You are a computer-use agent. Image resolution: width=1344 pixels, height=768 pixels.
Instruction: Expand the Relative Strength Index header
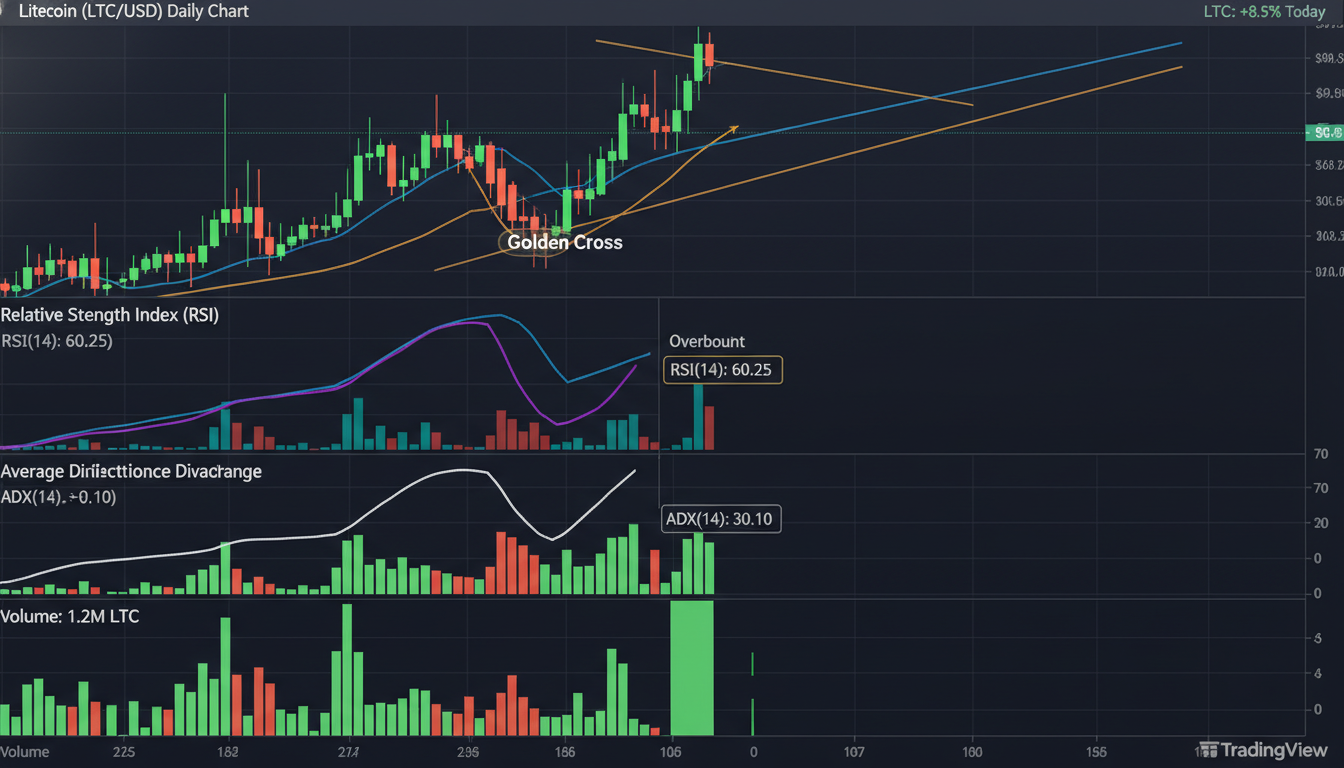click(110, 314)
